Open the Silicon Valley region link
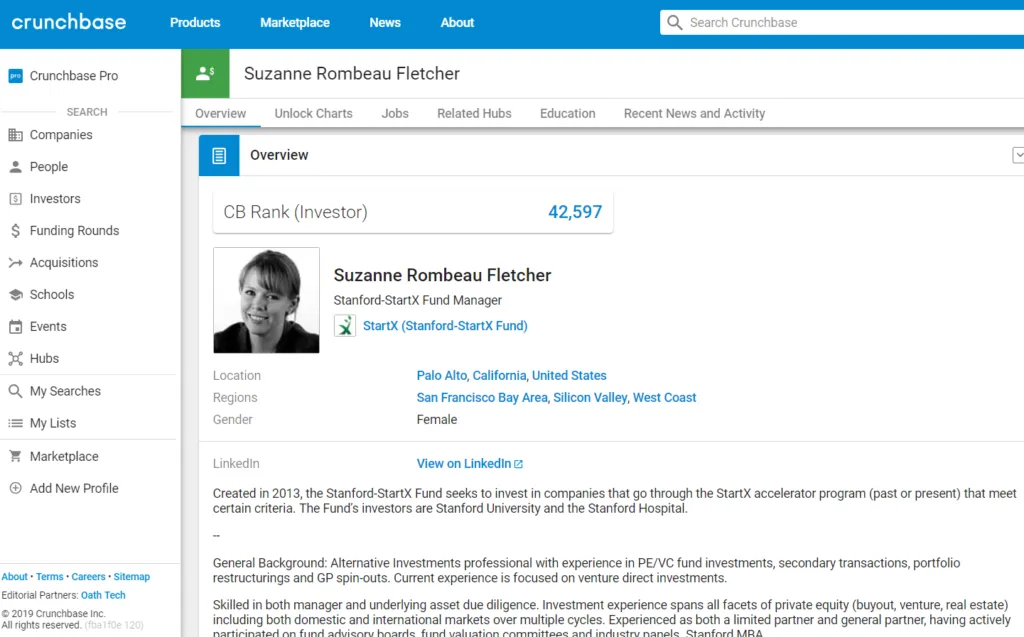This screenshot has width=1024, height=637. click(x=590, y=398)
